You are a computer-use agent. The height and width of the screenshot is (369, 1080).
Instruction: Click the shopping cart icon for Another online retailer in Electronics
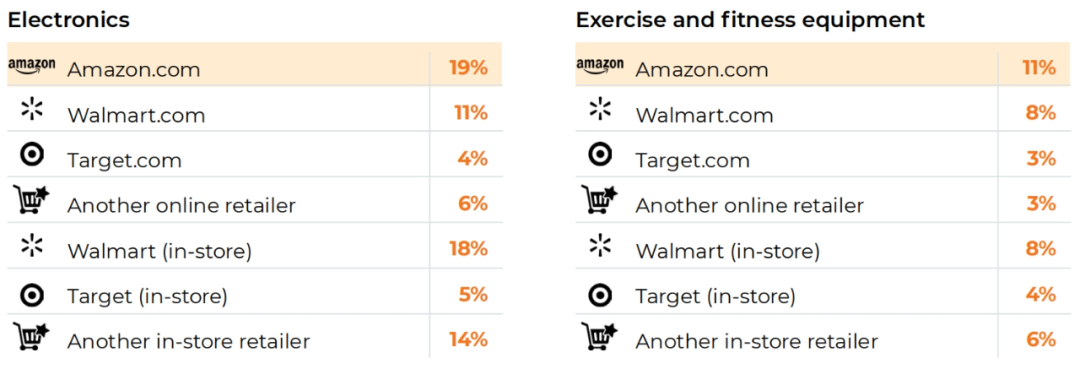click(x=32, y=200)
